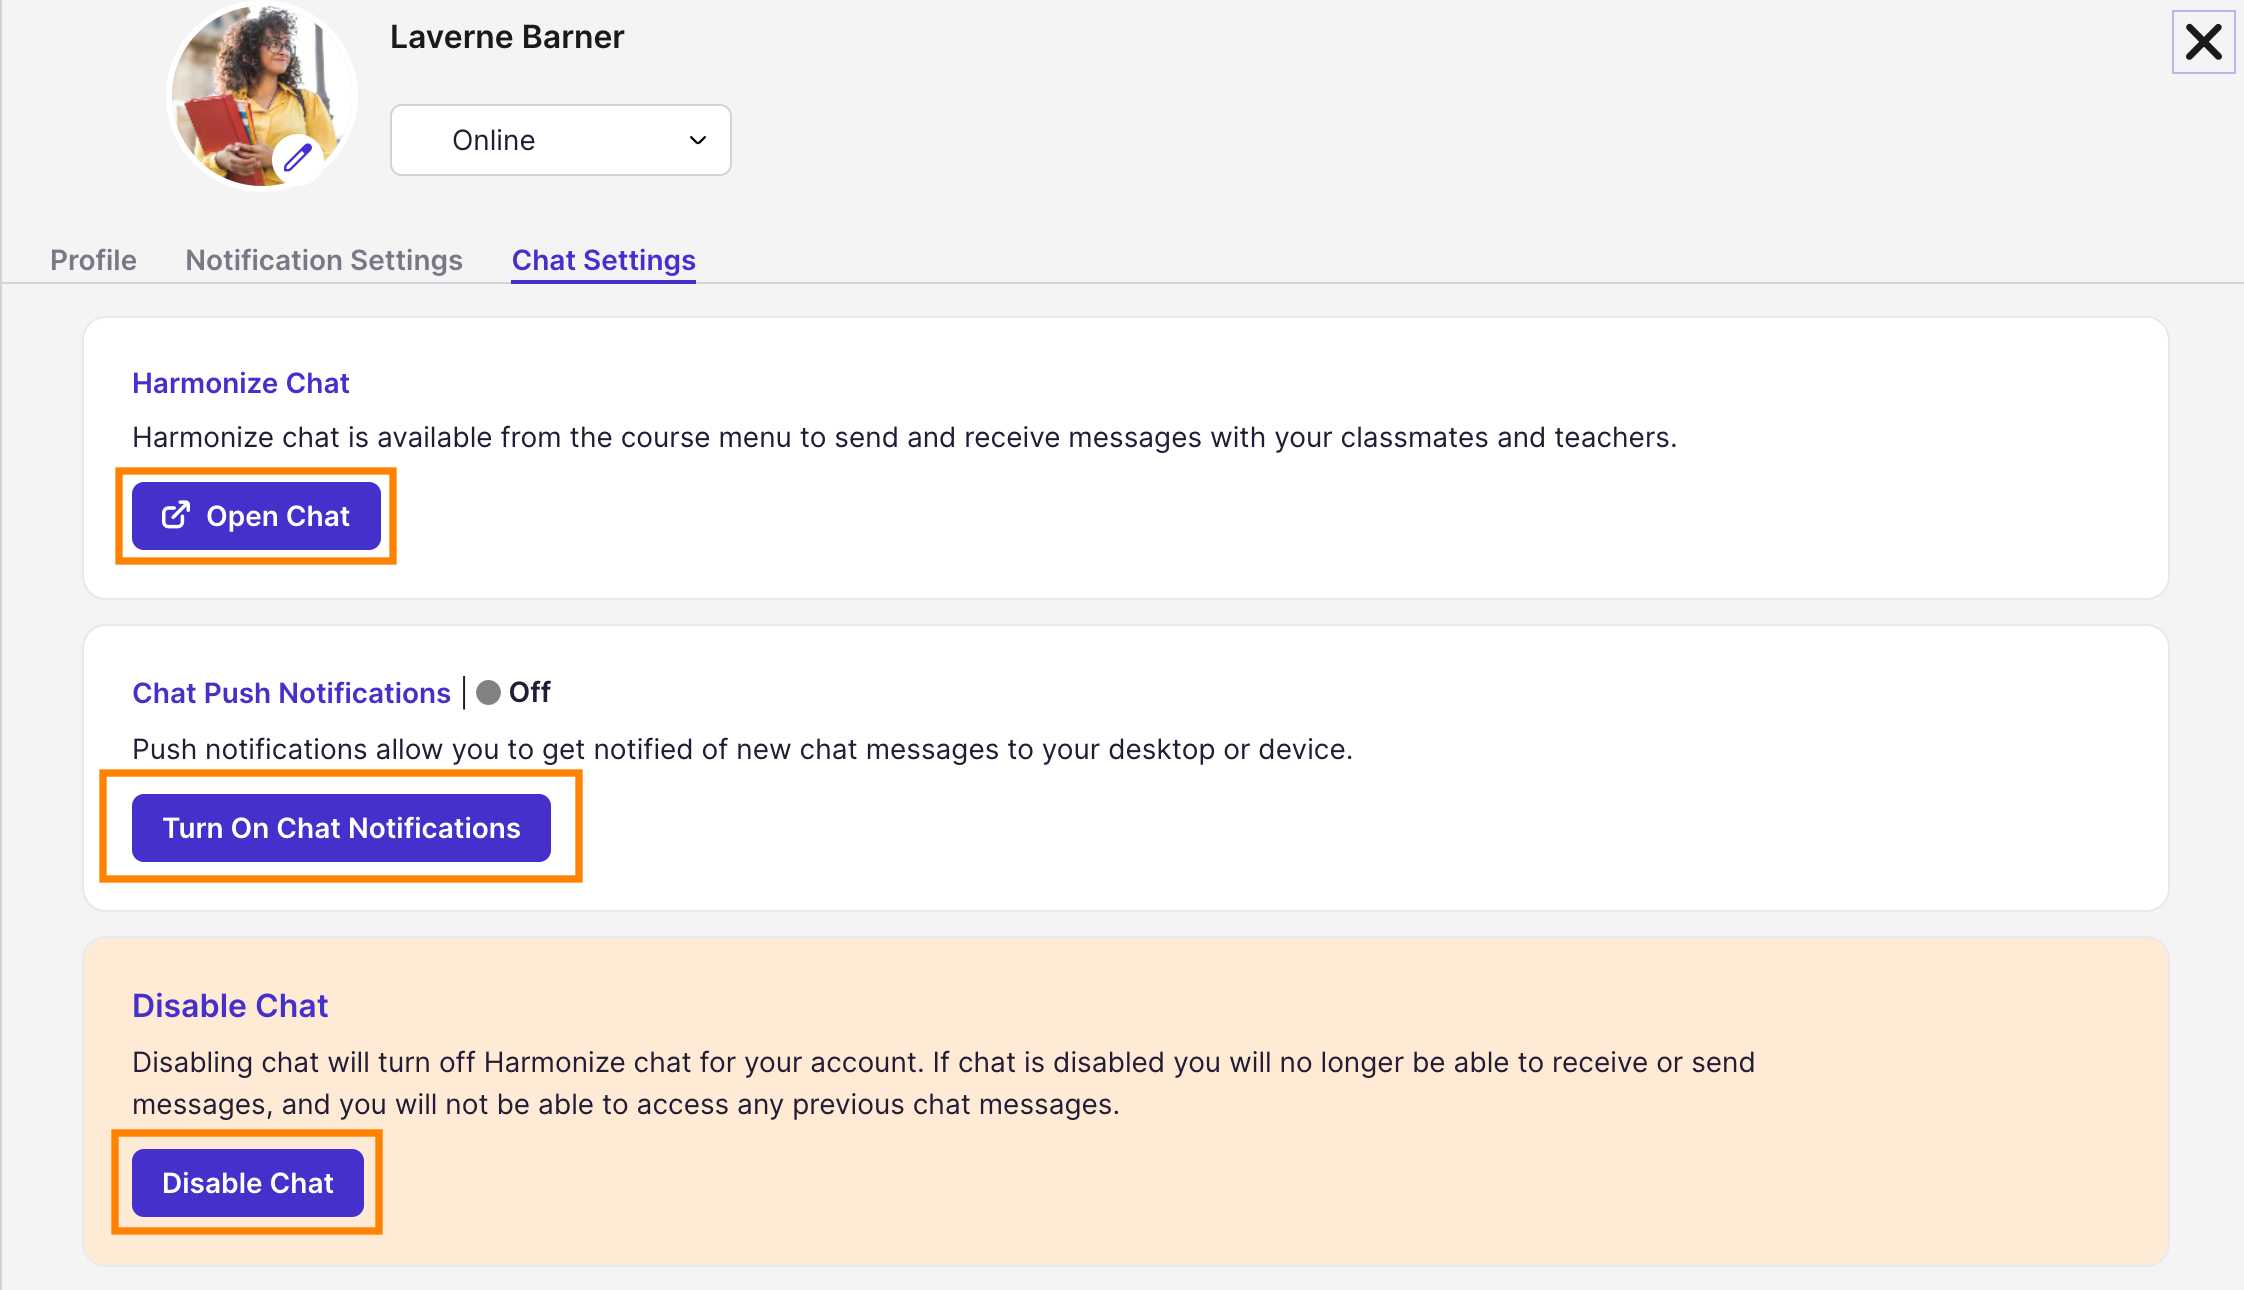Close the settings panel with X
Image resolution: width=2244 pixels, height=1290 pixels.
click(2203, 42)
